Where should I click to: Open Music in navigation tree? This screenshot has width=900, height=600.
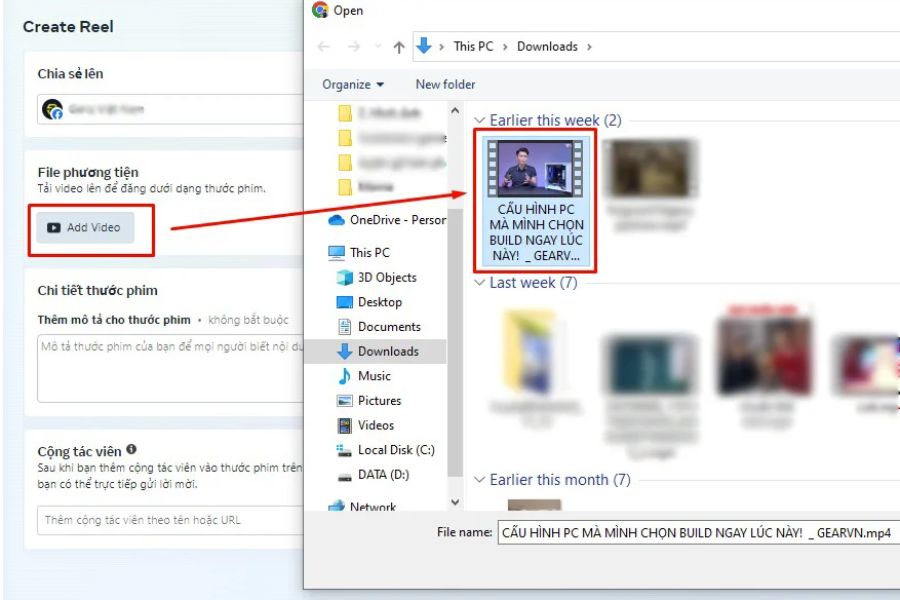tap(364, 376)
